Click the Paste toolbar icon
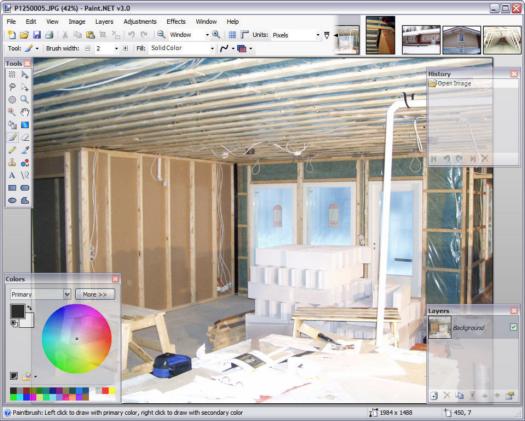 (90, 34)
